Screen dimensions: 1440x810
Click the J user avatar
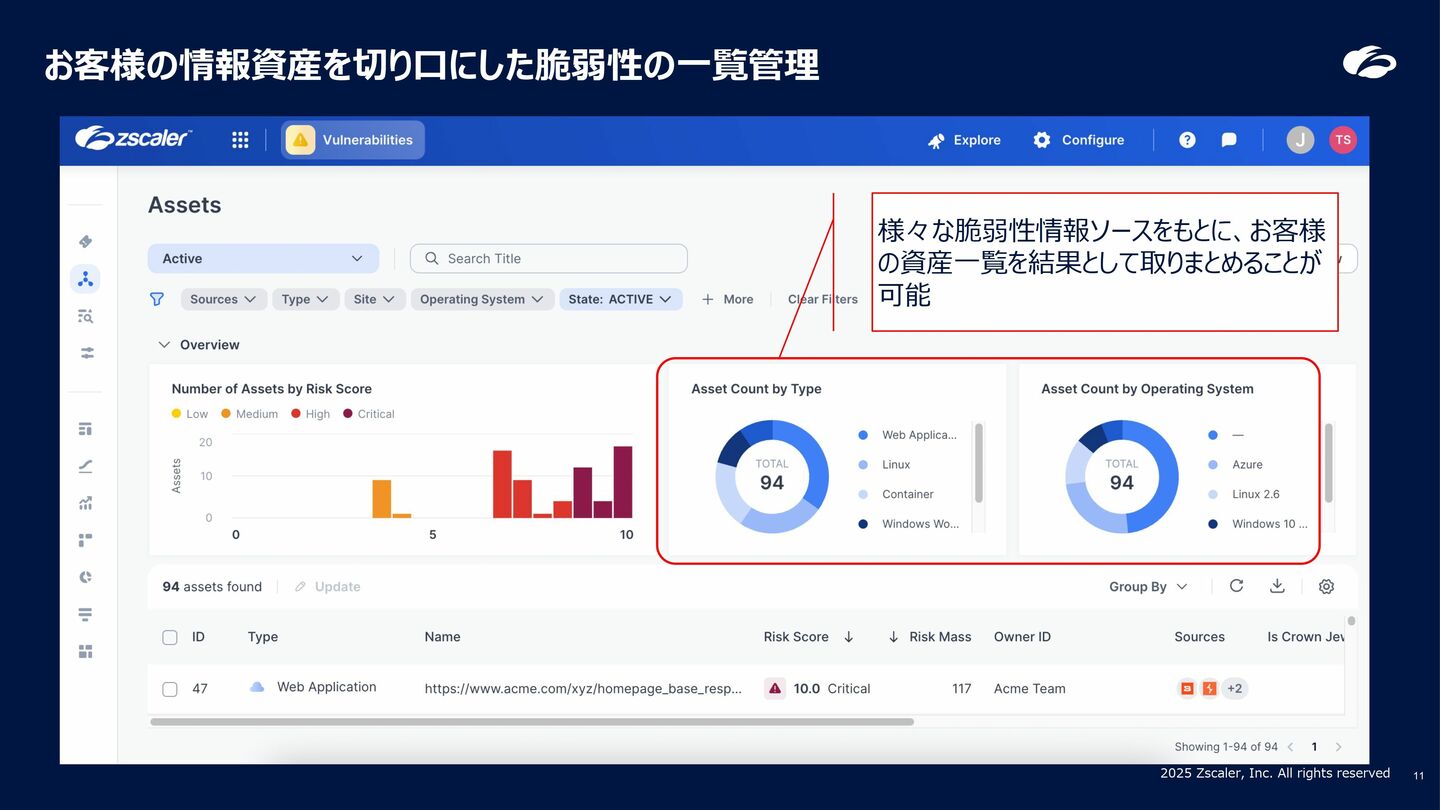coord(1300,140)
